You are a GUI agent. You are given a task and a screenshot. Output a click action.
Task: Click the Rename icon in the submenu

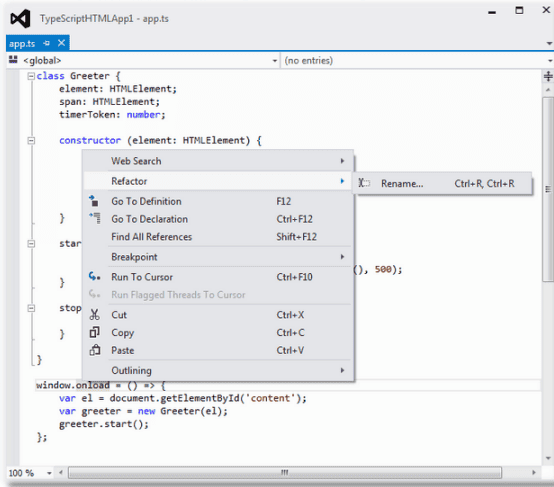point(364,183)
